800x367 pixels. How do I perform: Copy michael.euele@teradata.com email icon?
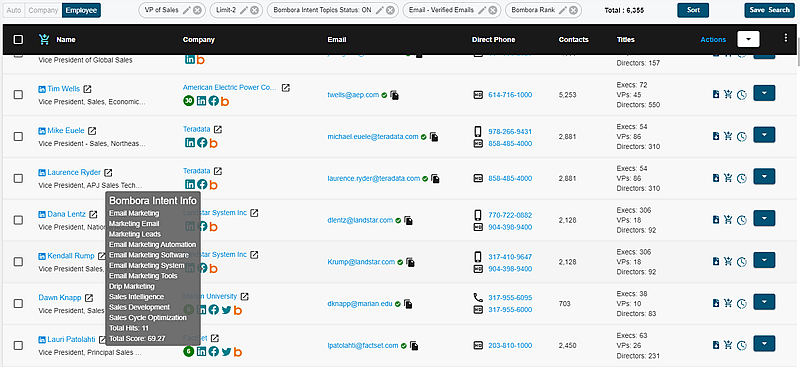coord(434,137)
